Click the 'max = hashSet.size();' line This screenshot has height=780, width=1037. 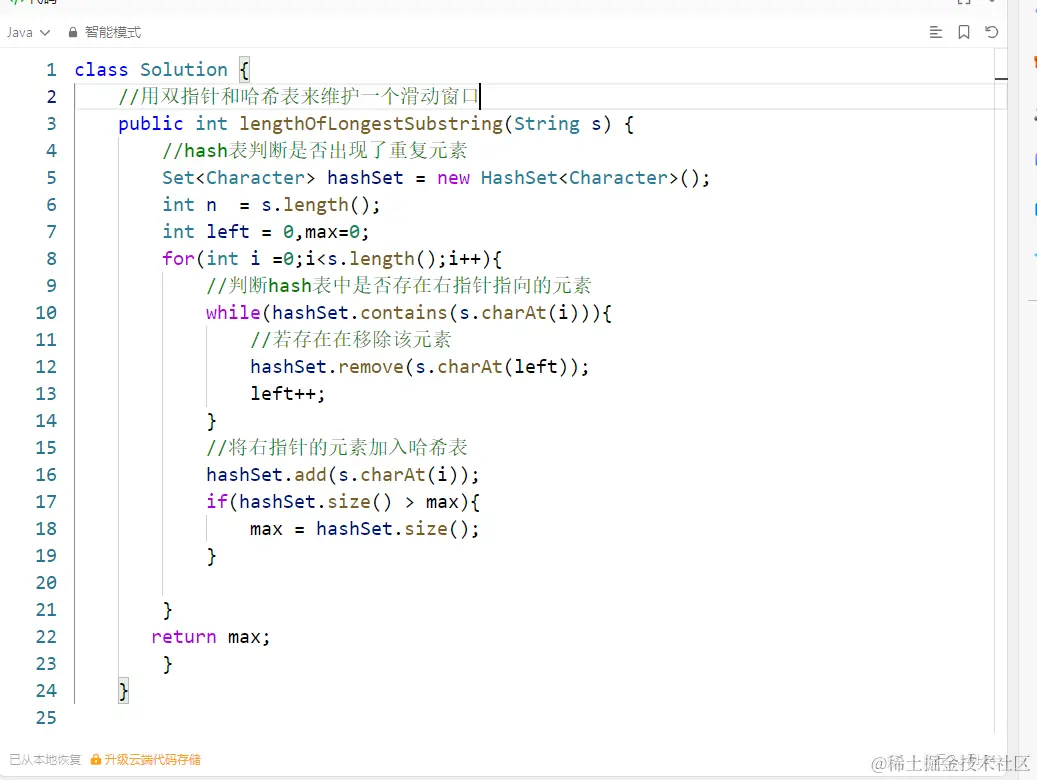click(365, 529)
